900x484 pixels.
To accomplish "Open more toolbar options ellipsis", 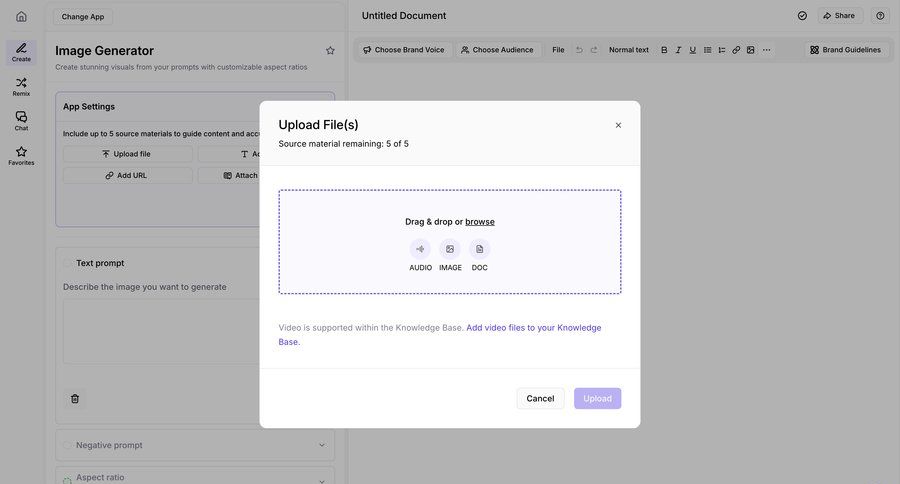I will pos(766,50).
